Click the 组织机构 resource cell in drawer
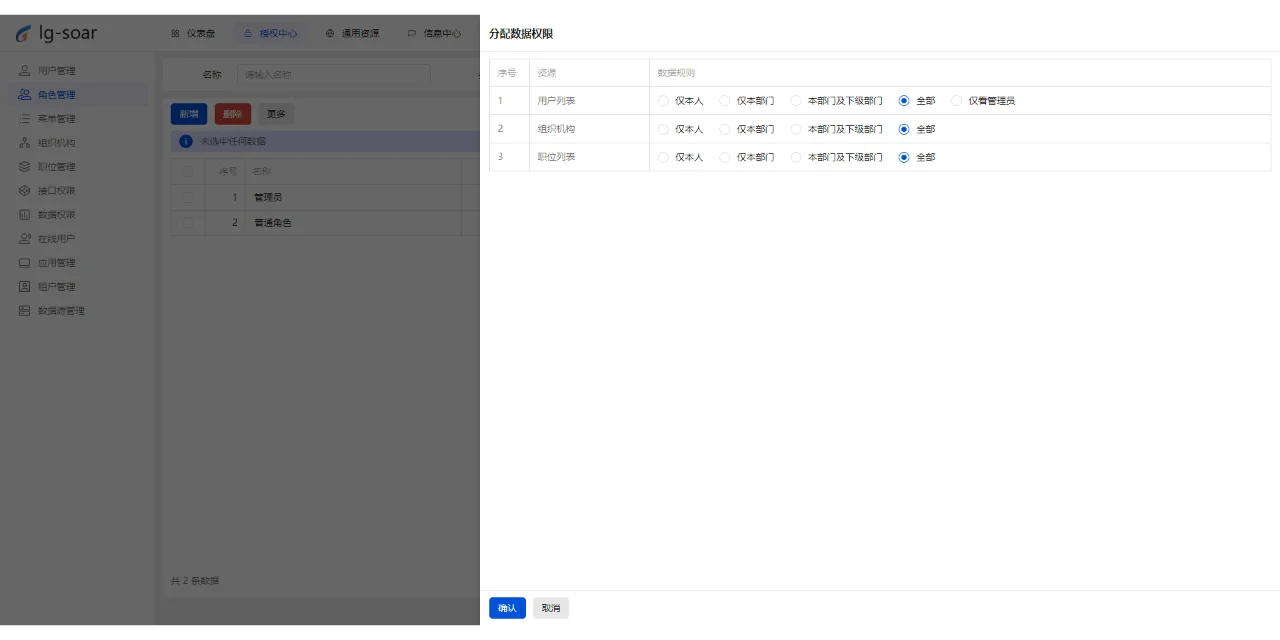The height and width of the screenshot is (640, 1280). pyautogui.click(x=589, y=129)
